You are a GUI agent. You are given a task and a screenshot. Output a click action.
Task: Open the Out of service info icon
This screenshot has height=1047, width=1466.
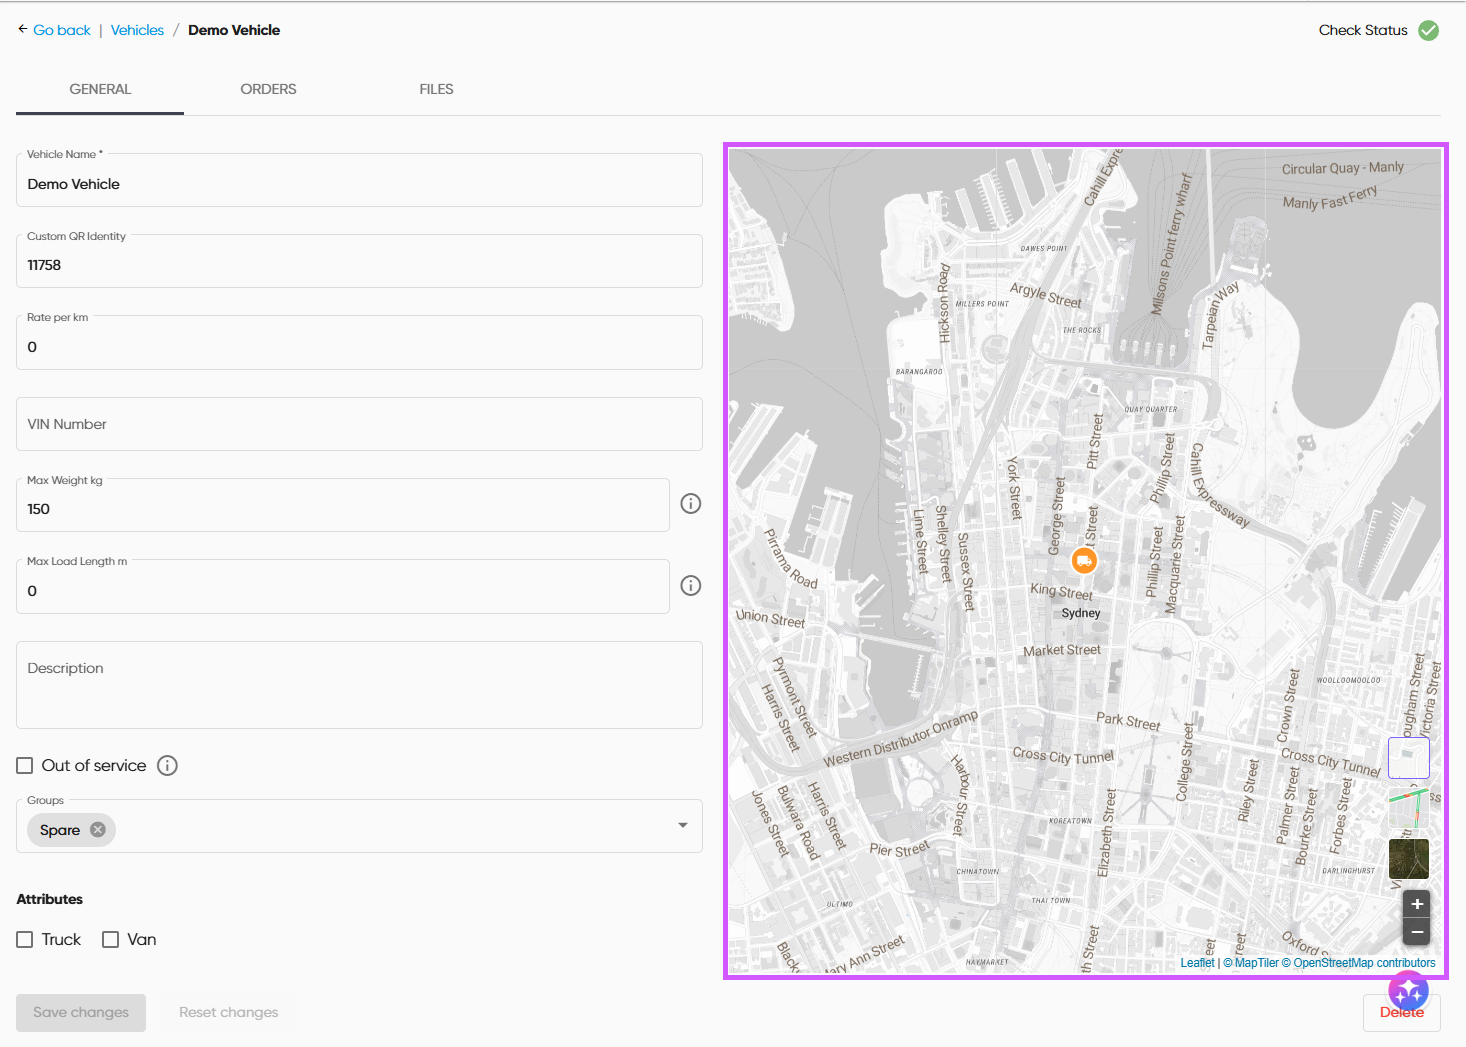pyautogui.click(x=167, y=765)
